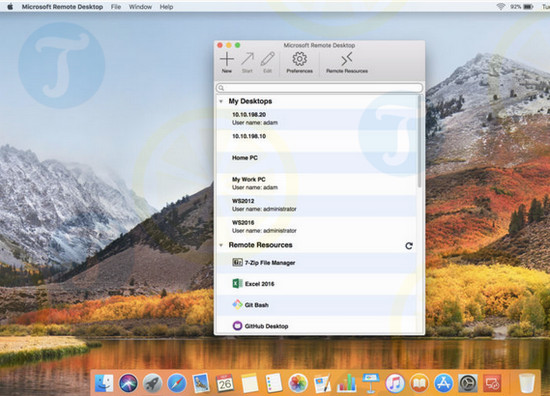
Task: Click the Edit pencil toolbar icon
Action: click(268, 62)
